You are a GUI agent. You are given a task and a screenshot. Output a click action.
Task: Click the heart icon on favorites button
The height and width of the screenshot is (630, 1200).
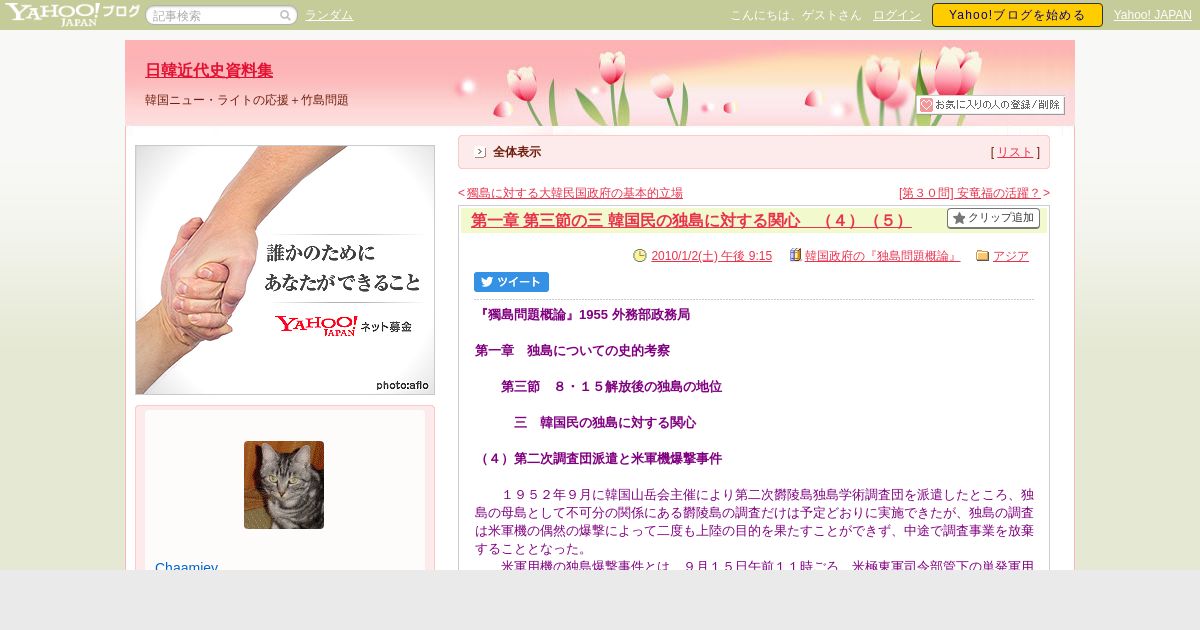coord(926,105)
